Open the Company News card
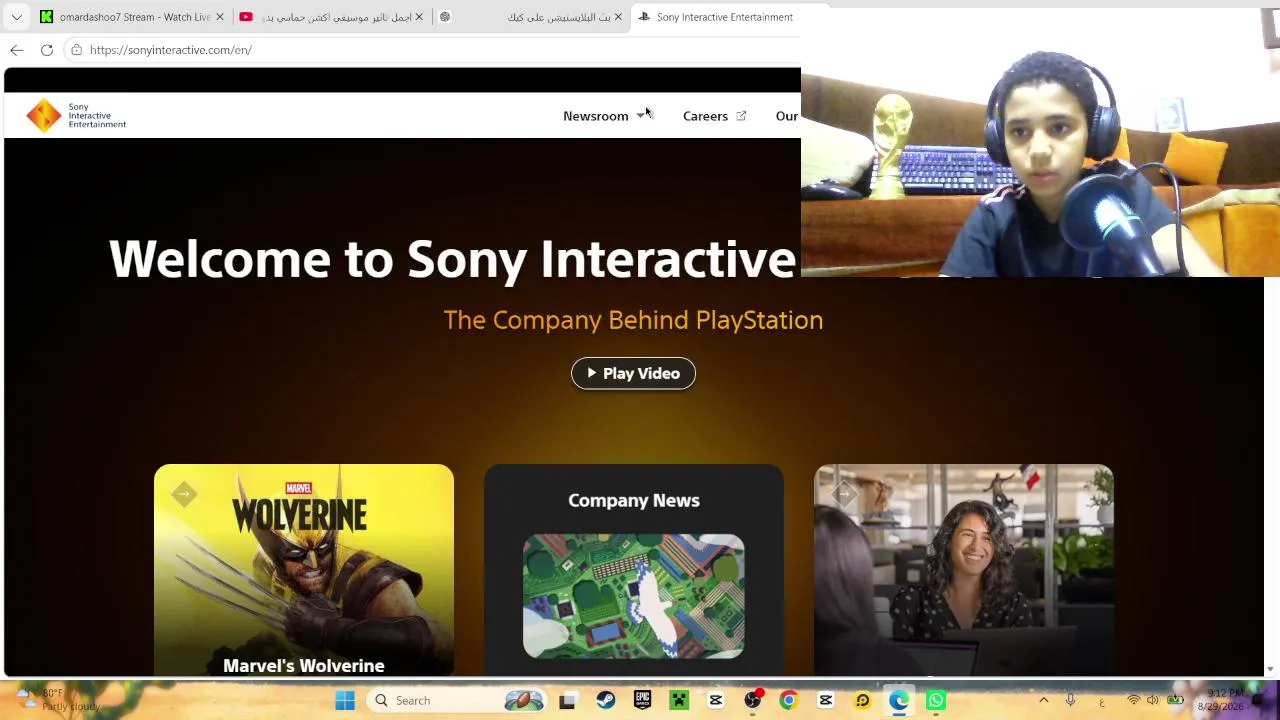This screenshot has width=1280, height=720. pyautogui.click(x=634, y=570)
